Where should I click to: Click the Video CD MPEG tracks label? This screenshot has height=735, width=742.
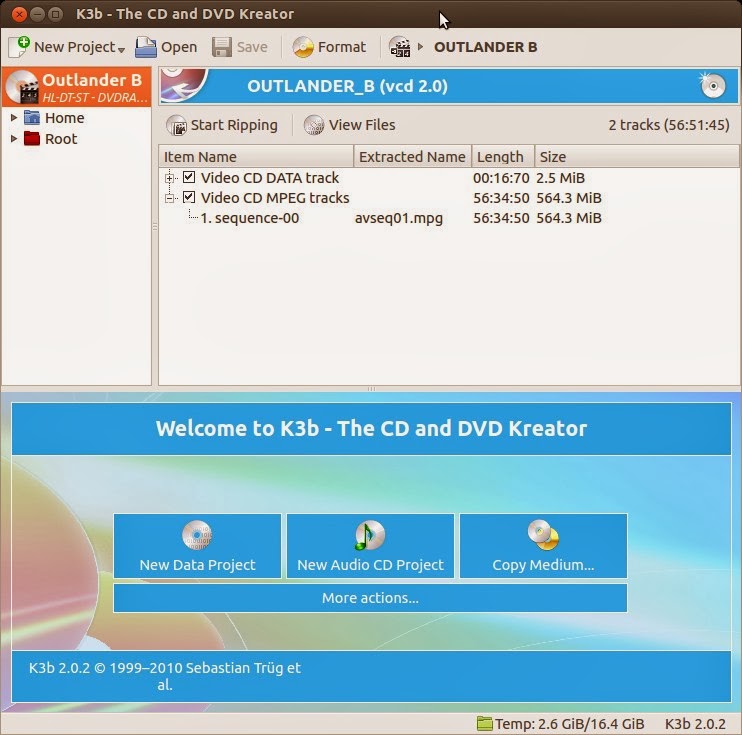coord(275,198)
